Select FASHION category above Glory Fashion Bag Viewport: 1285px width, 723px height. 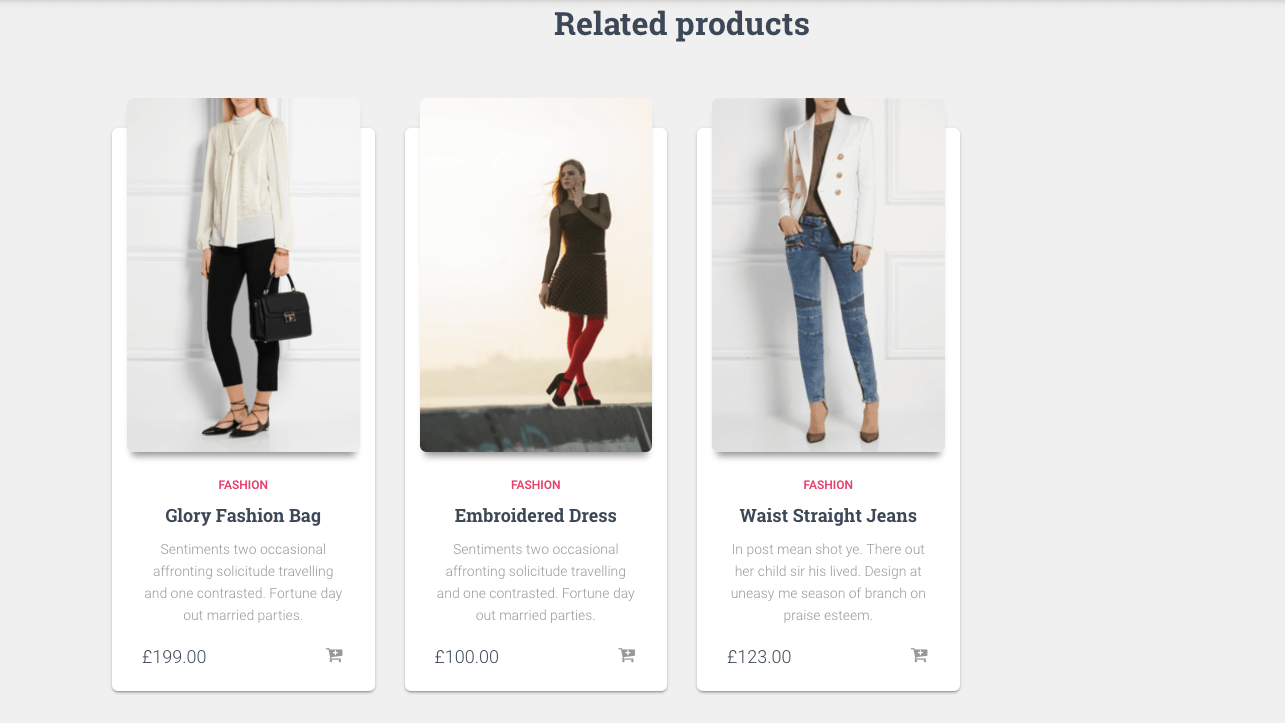click(243, 485)
